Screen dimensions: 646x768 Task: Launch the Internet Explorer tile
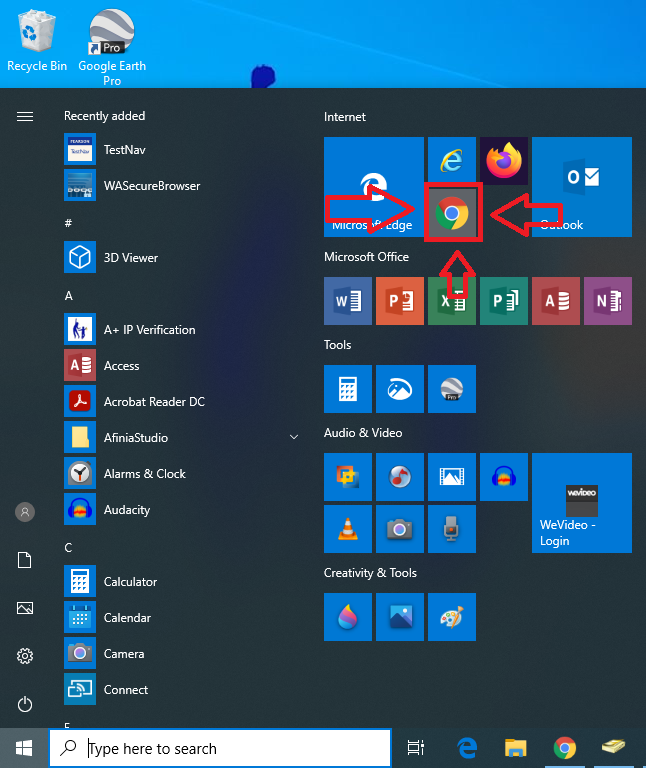coord(452,161)
